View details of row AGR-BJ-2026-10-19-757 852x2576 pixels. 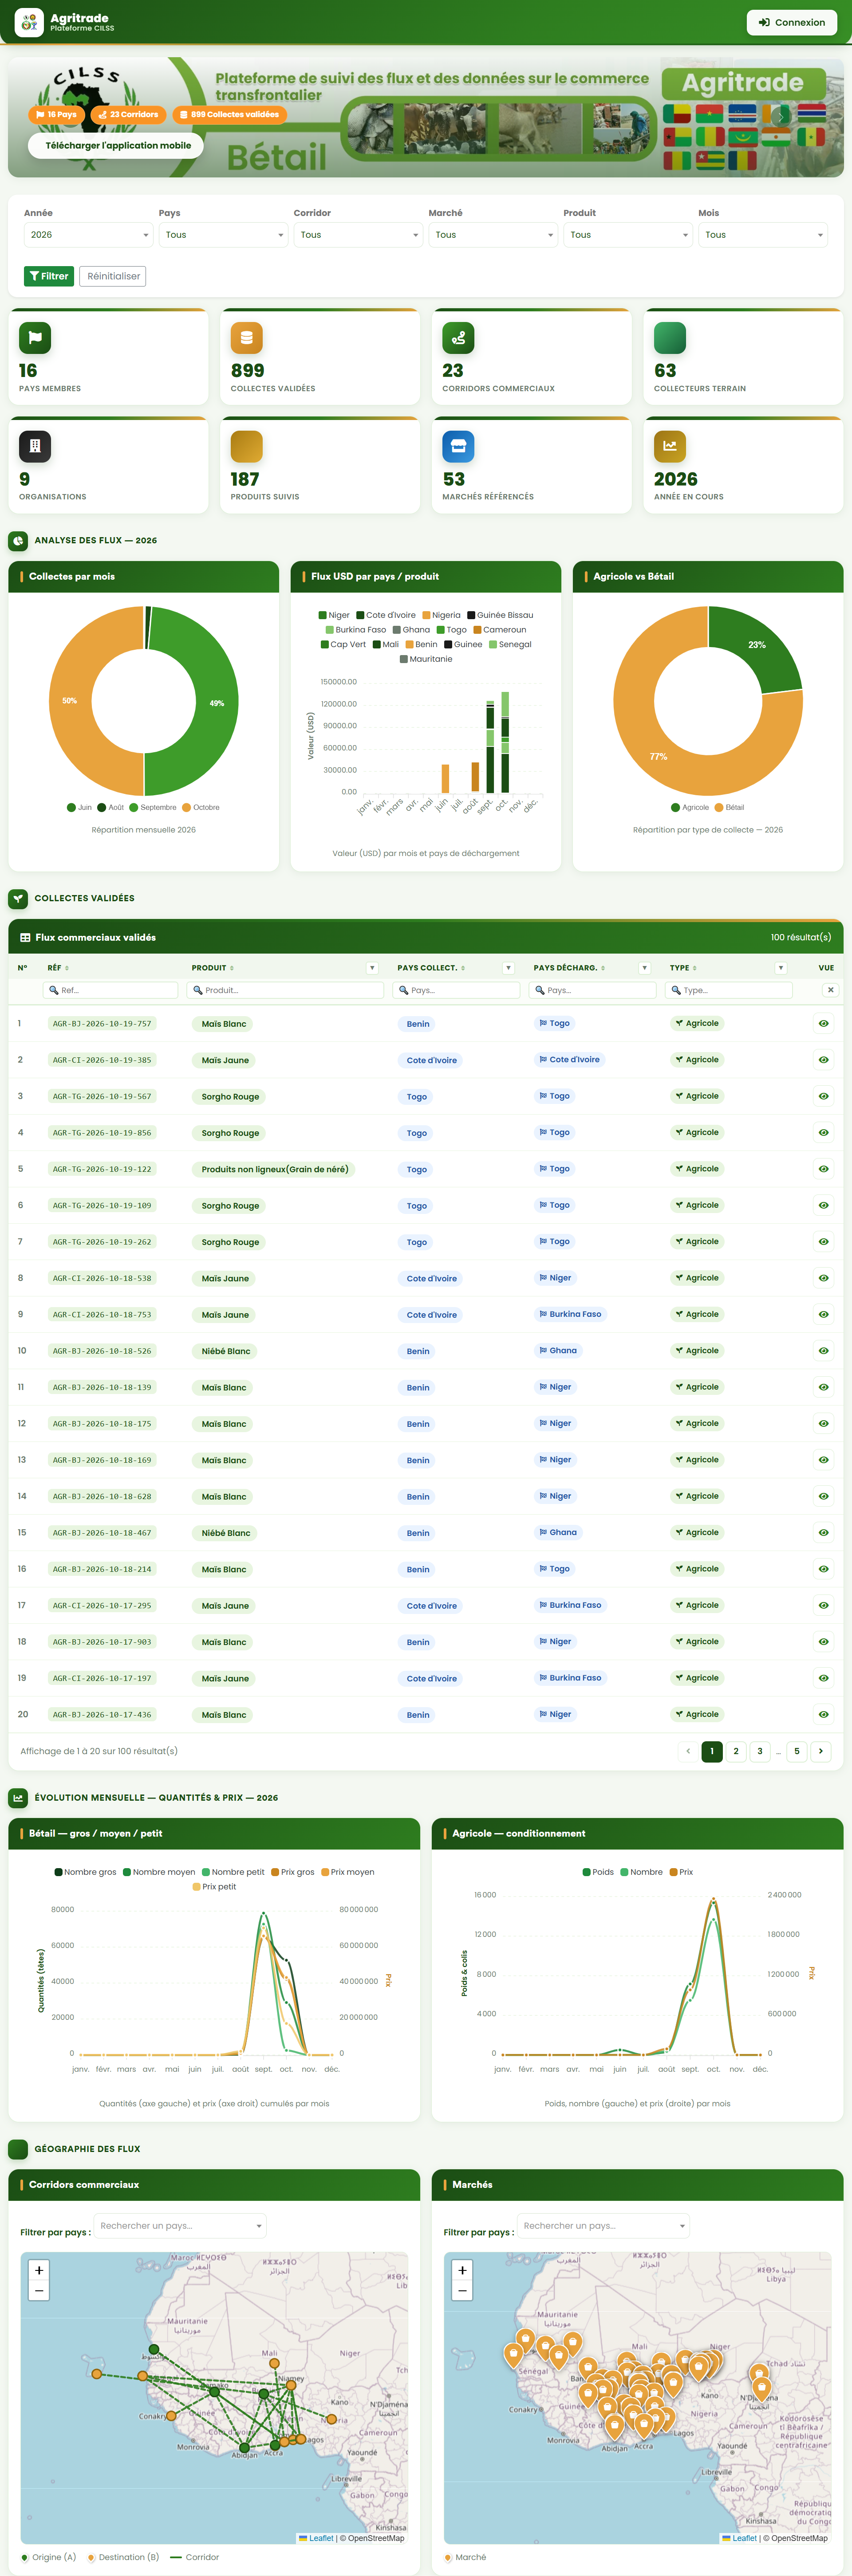coord(823,1024)
